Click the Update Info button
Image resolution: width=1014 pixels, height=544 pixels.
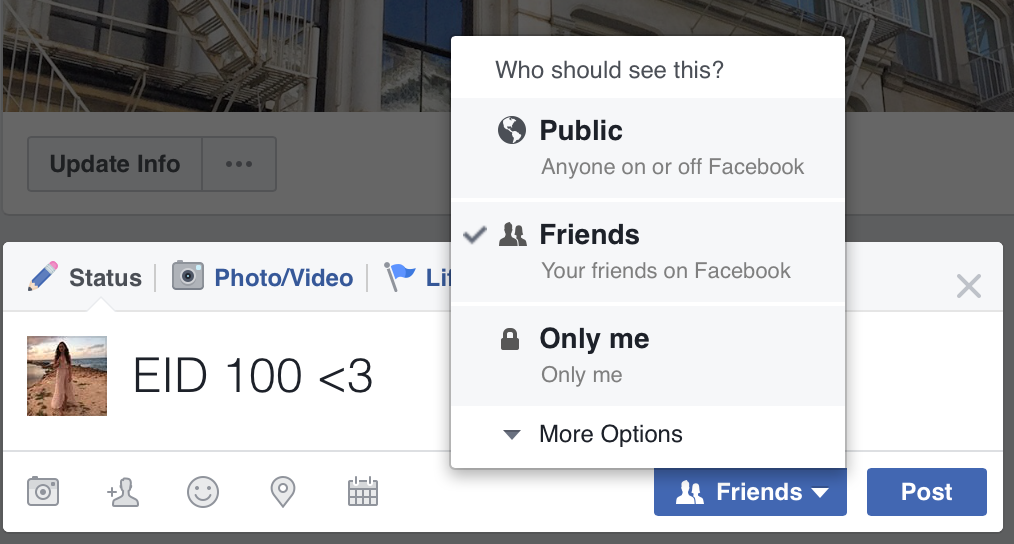(115, 164)
